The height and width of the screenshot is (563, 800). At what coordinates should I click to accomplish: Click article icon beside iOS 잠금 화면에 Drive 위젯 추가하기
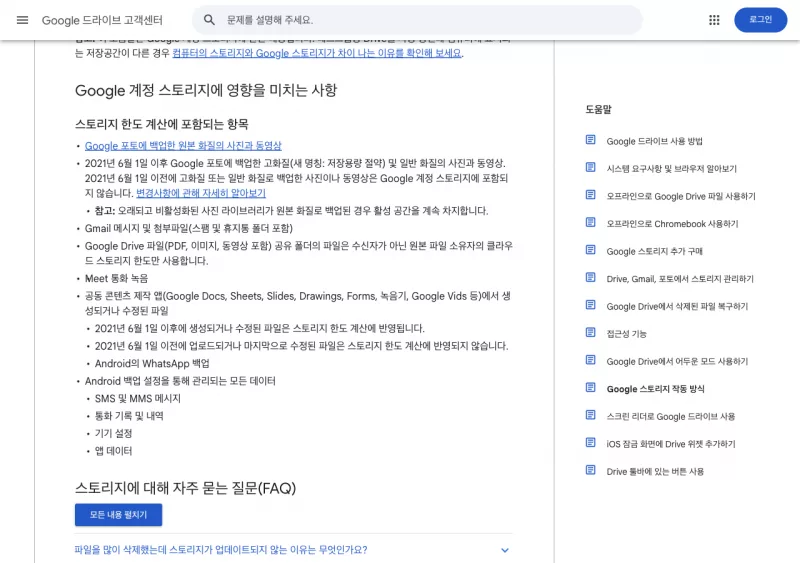tap(590, 443)
